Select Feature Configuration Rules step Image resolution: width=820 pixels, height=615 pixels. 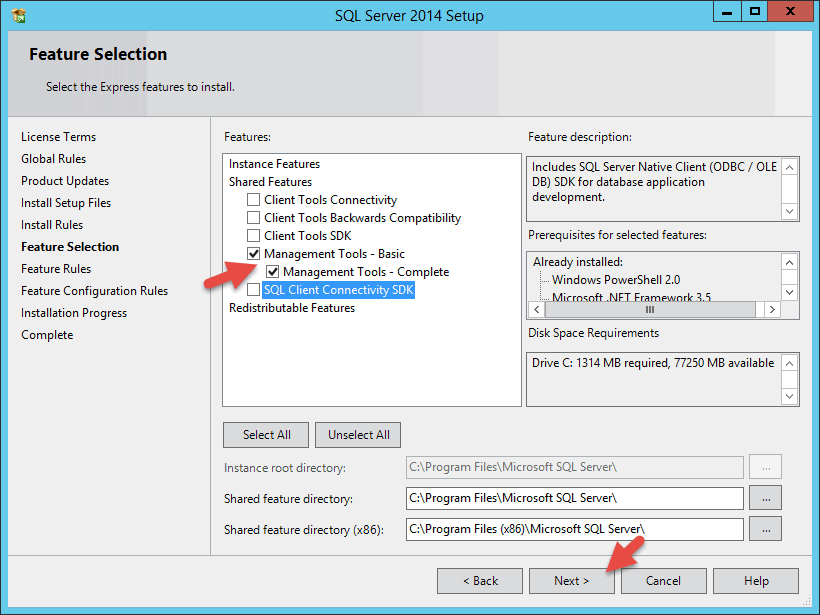[95, 290]
